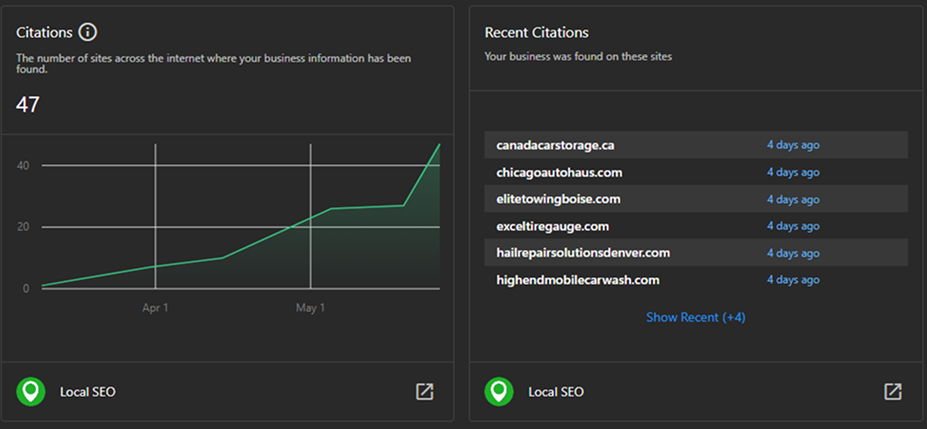927x429 pixels.
Task: Open the canadacarstorage.ca citation
Action: (x=555, y=145)
